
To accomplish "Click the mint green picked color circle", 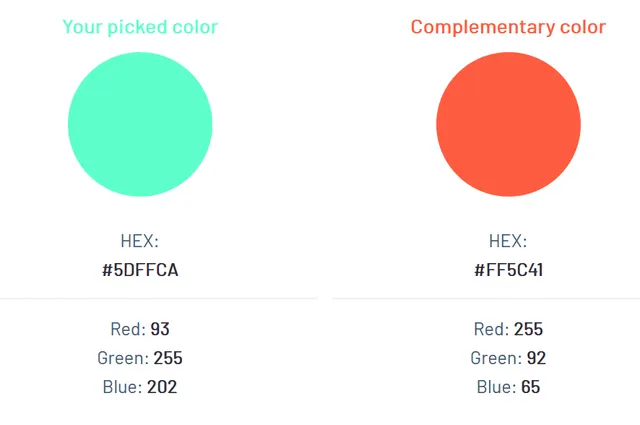I will (x=140, y=124).
